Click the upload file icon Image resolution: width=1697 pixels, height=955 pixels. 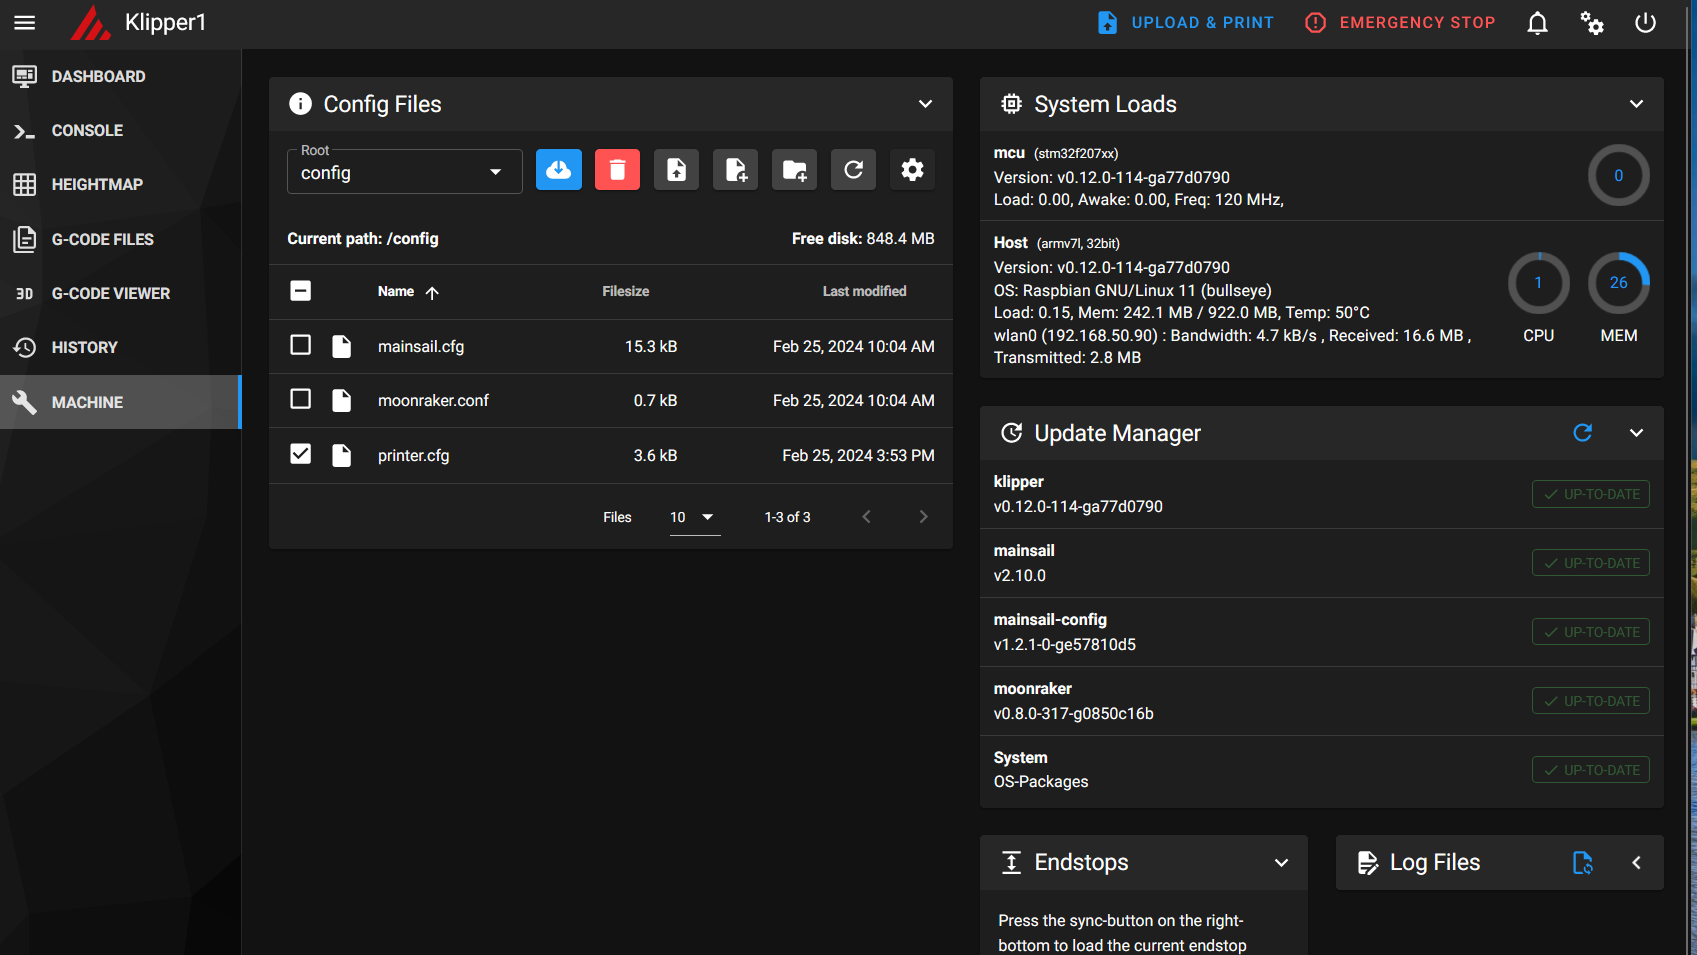click(x=676, y=170)
